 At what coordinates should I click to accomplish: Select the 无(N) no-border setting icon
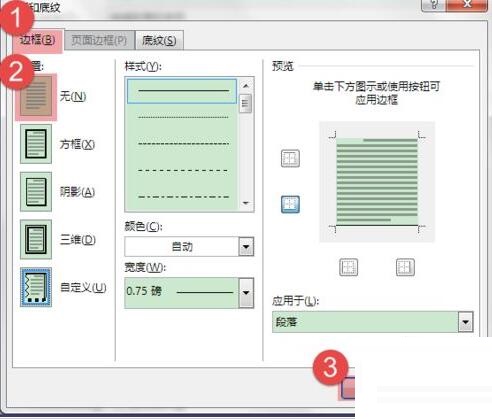36,97
